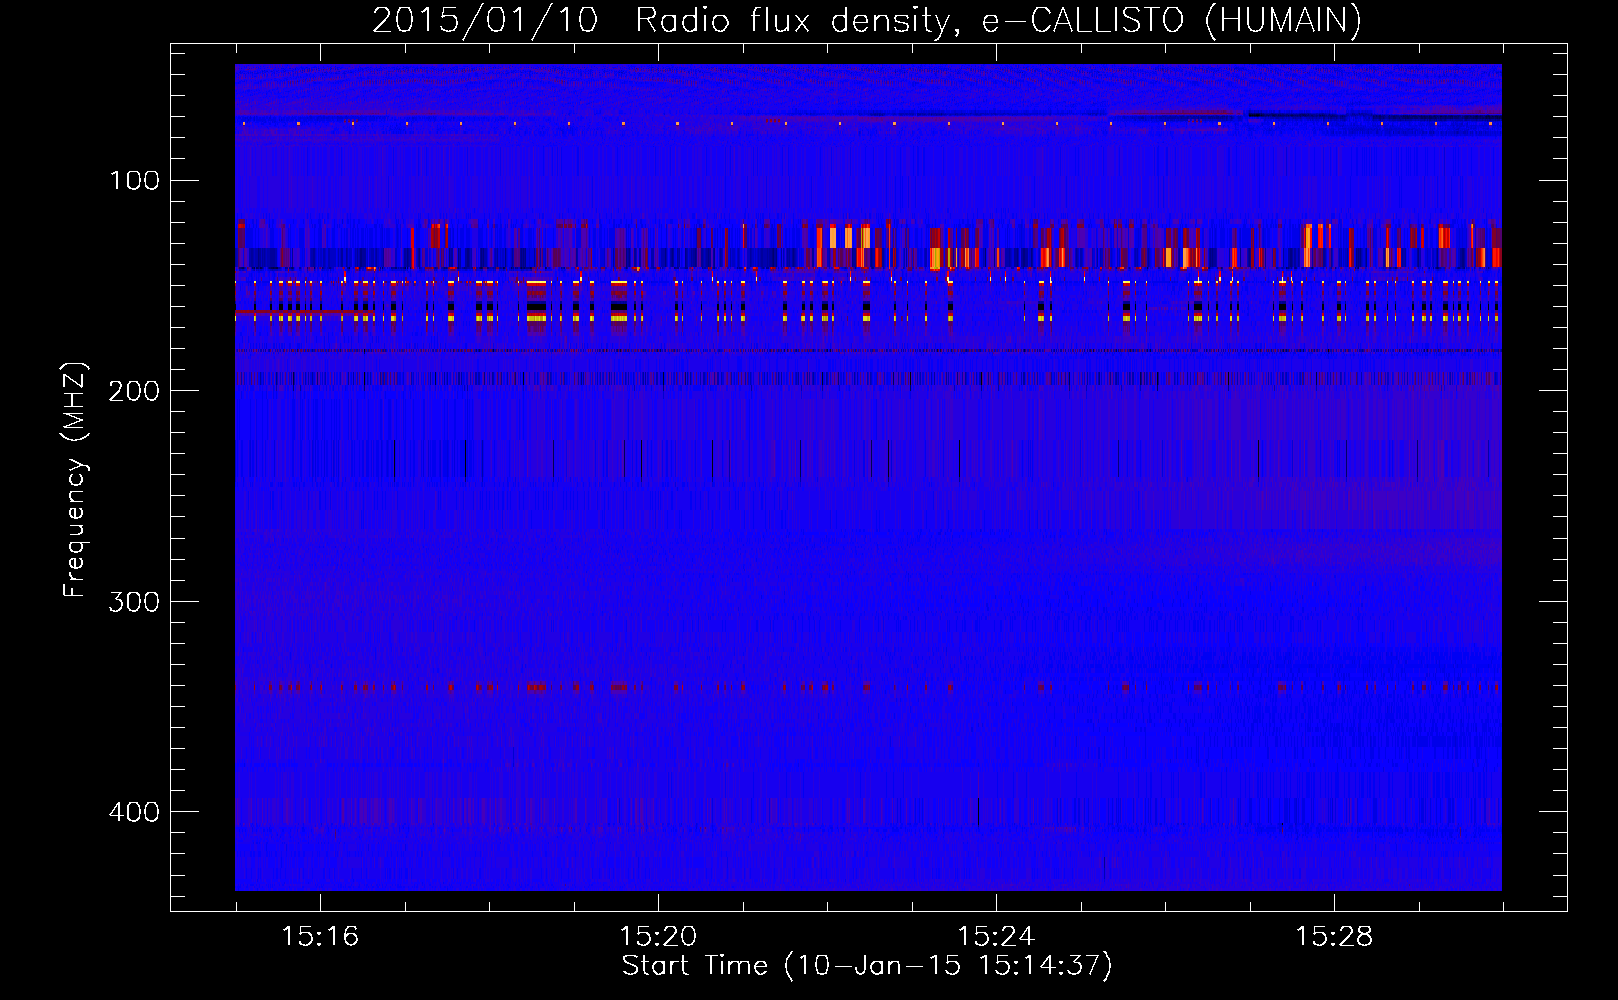The image size is (1618, 1000).
Task: Select the 400 frequency tick label
Action: tap(134, 811)
